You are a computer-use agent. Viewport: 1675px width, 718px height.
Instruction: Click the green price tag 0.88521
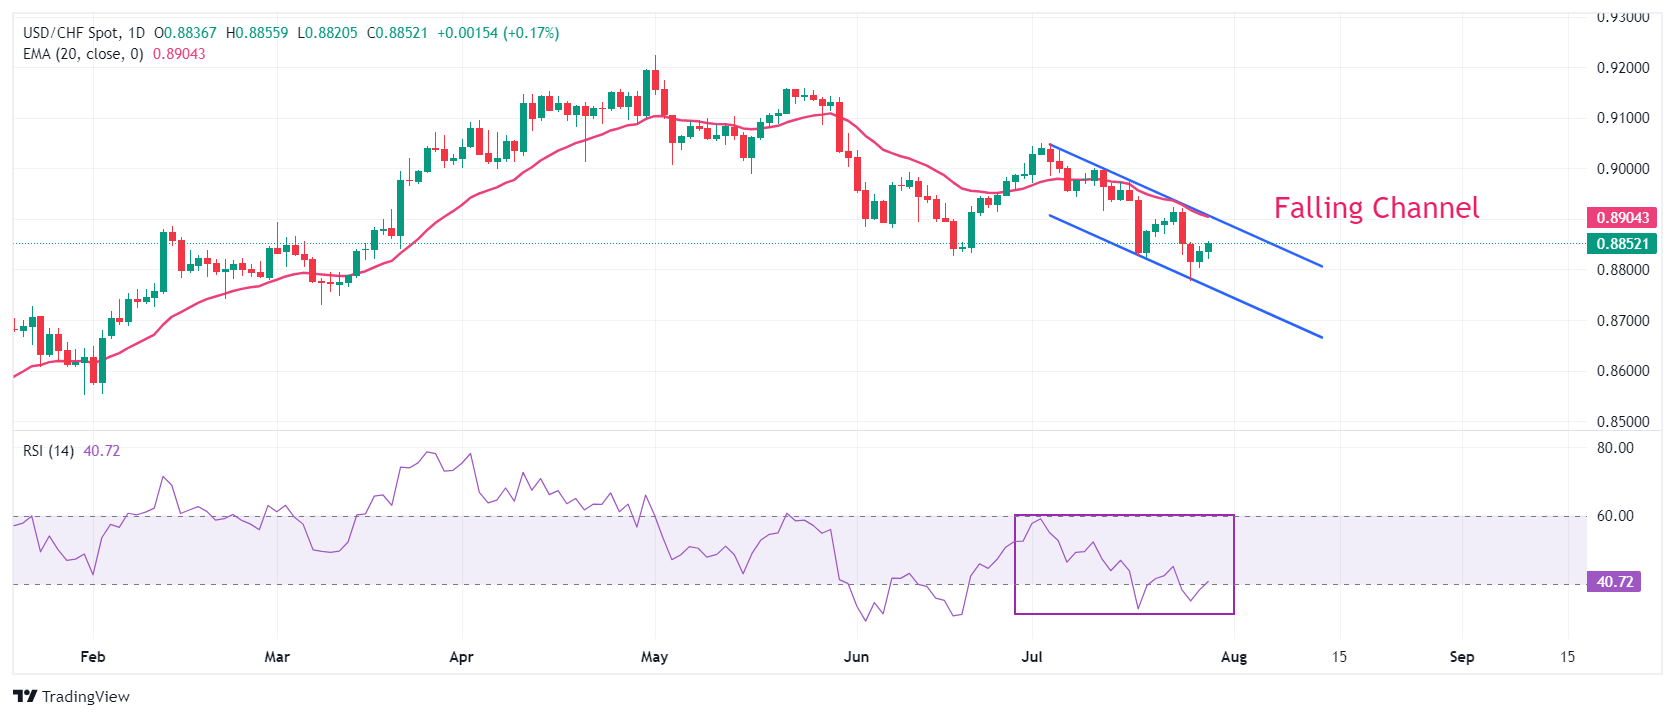pyautogui.click(x=1622, y=243)
